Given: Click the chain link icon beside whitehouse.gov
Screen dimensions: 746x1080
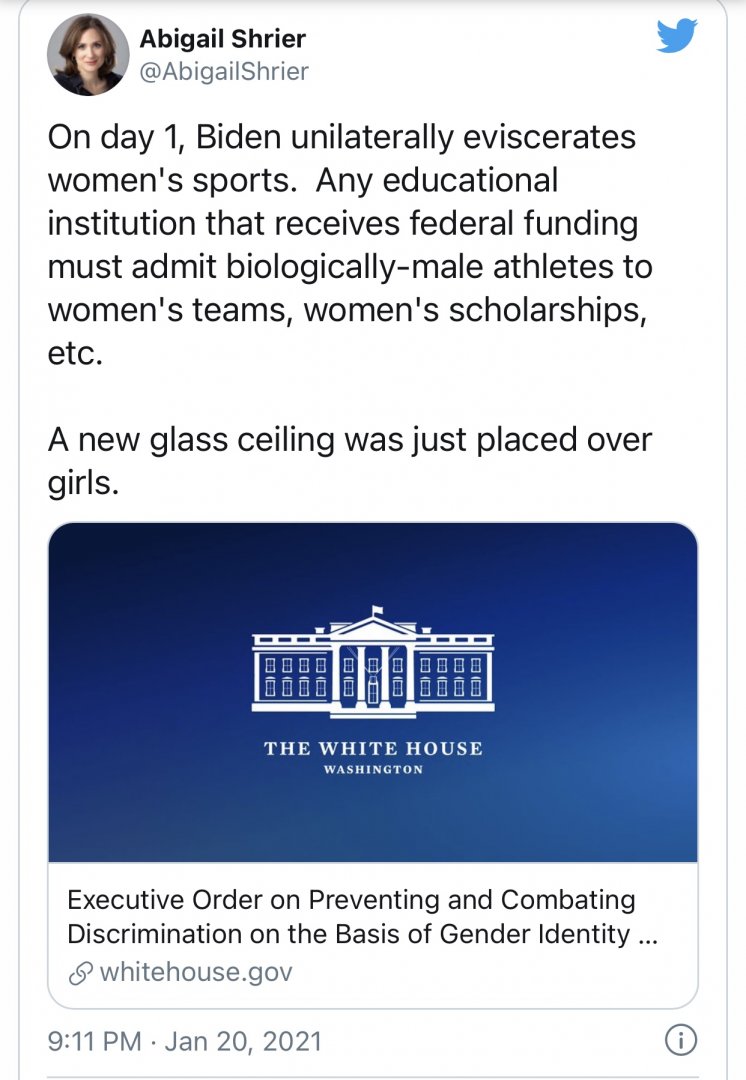Looking at the screenshot, I should tap(79, 971).
